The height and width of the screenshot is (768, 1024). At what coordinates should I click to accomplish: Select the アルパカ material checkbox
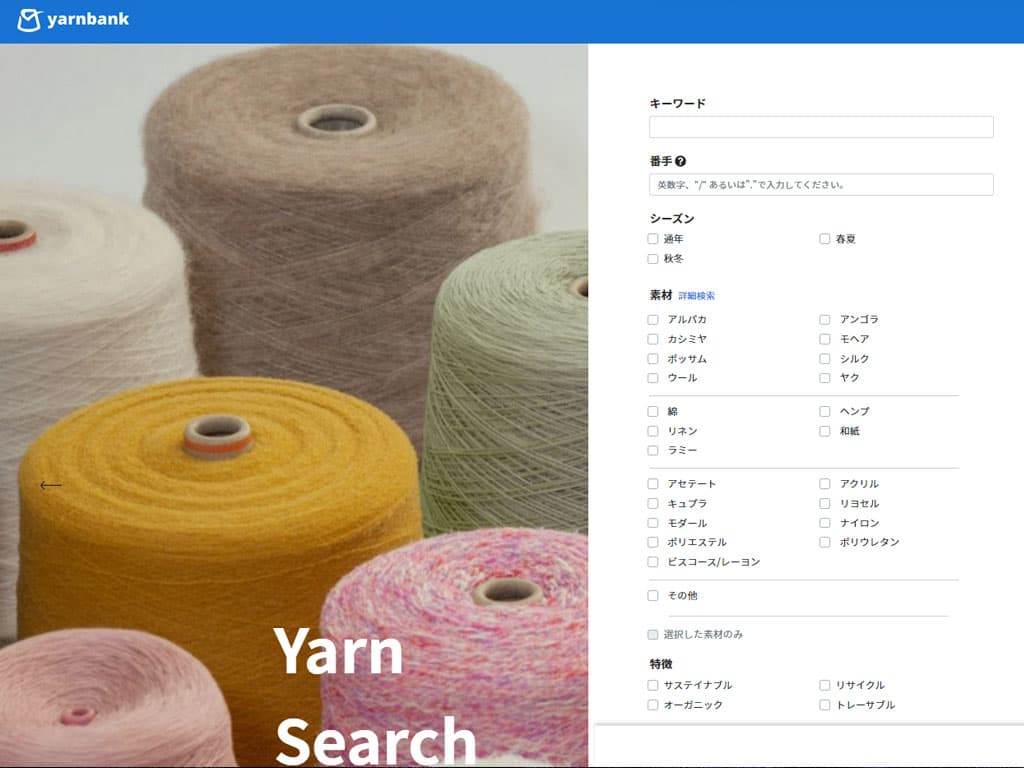(x=652, y=319)
